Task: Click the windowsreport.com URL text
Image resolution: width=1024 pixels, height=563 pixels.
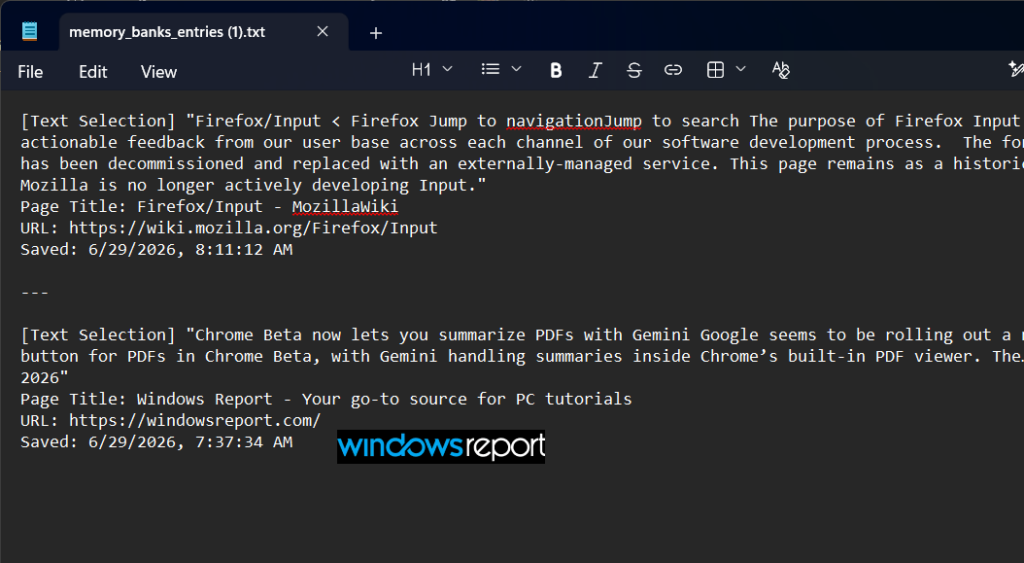Action: point(195,421)
